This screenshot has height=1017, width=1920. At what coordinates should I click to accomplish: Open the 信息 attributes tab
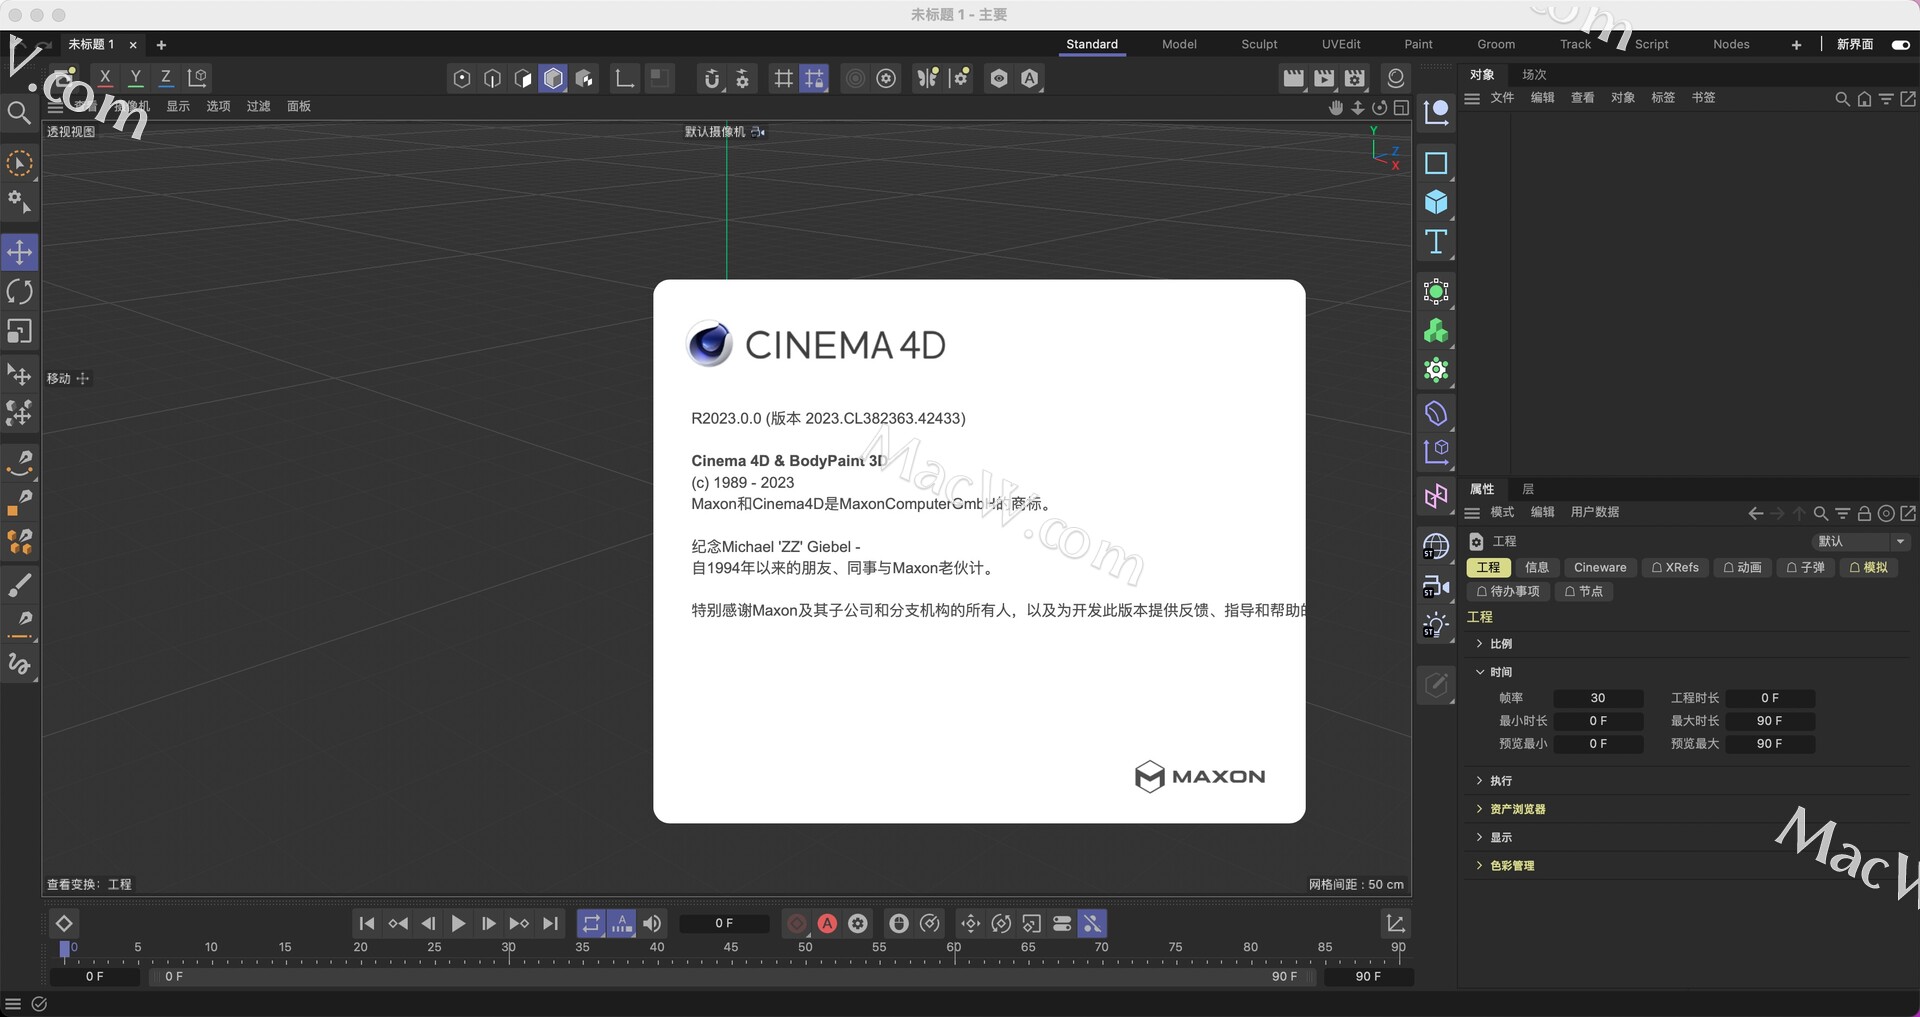point(1537,568)
